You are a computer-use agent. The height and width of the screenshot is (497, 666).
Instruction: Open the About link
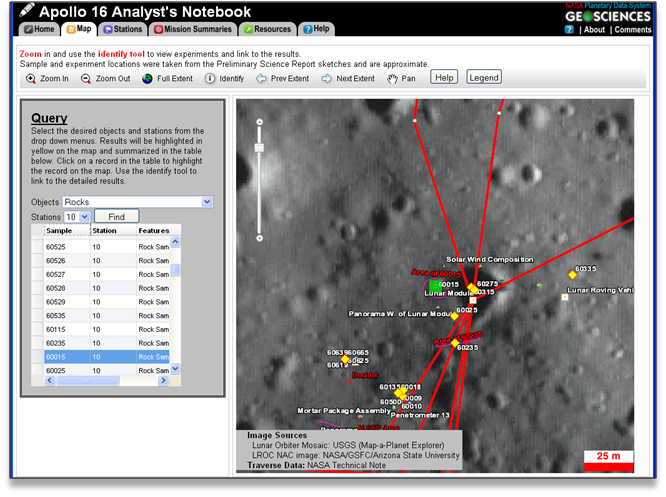pos(594,30)
